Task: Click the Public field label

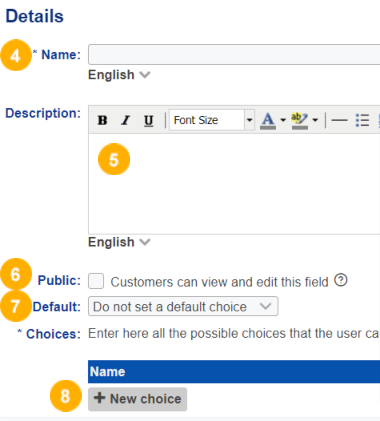Action: tap(59, 280)
